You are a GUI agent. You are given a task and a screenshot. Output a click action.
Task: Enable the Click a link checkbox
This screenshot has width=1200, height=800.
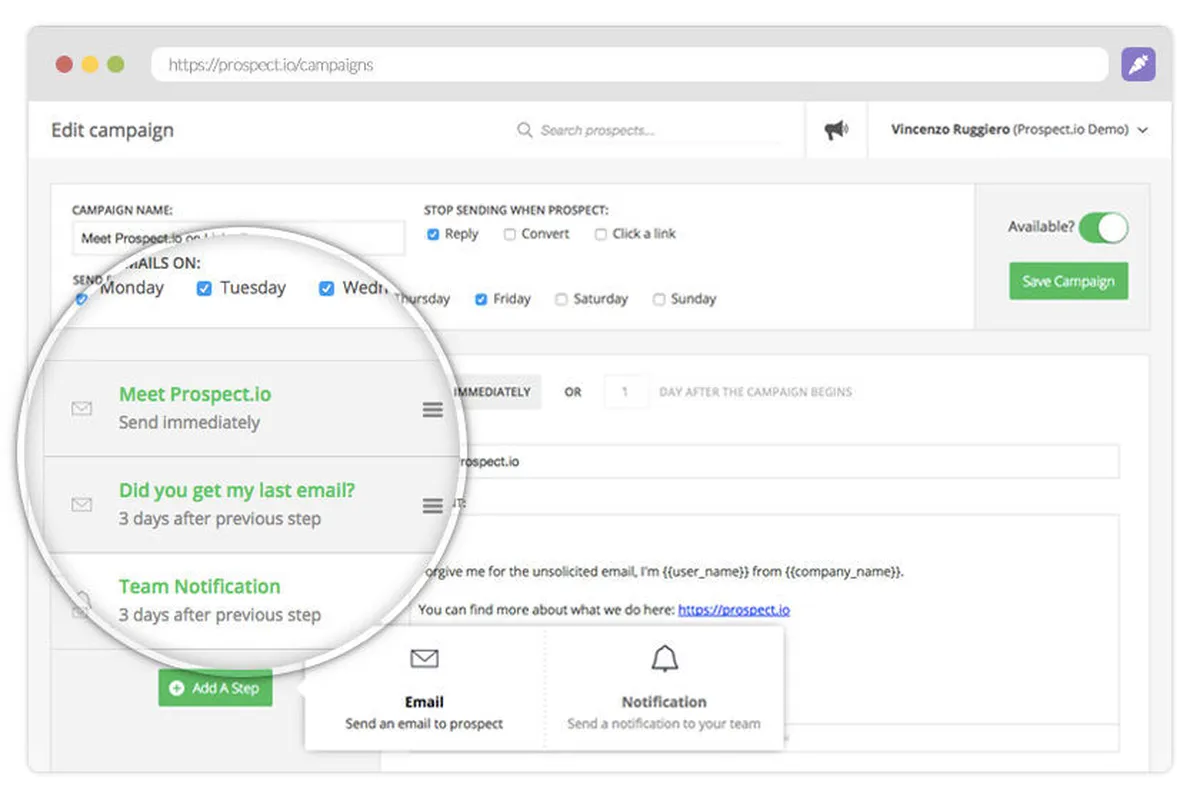pyautogui.click(x=600, y=234)
